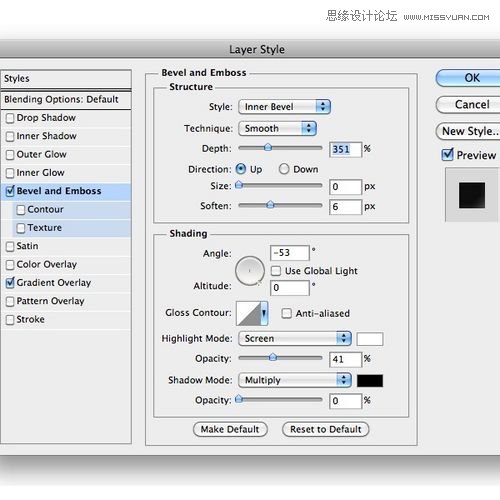
Task: Enable the Pattern Overlay checkbox
Action: (x=10, y=301)
